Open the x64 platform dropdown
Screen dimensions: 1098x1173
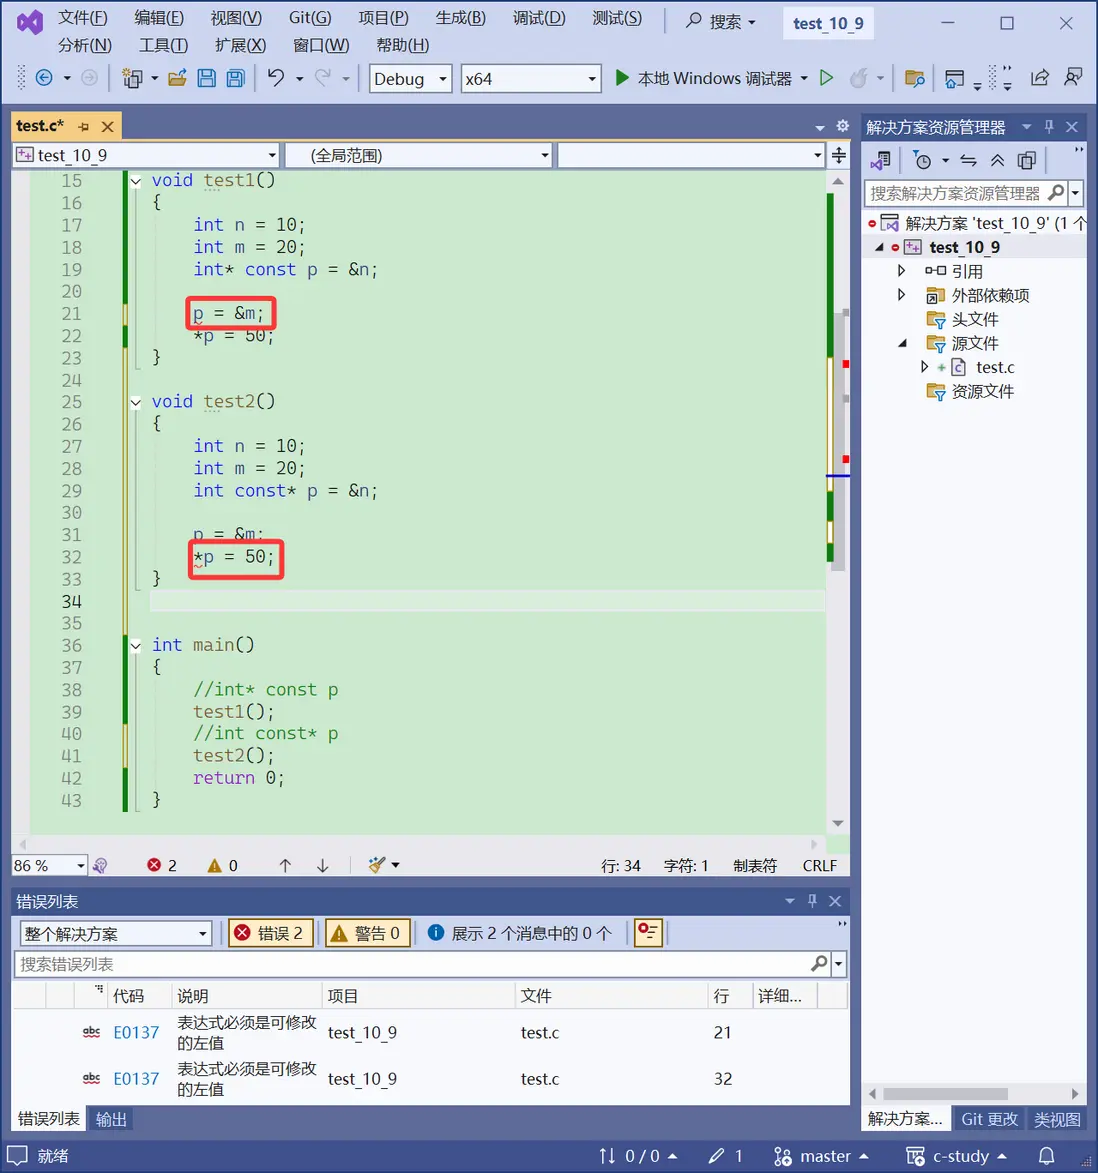(x=530, y=79)
